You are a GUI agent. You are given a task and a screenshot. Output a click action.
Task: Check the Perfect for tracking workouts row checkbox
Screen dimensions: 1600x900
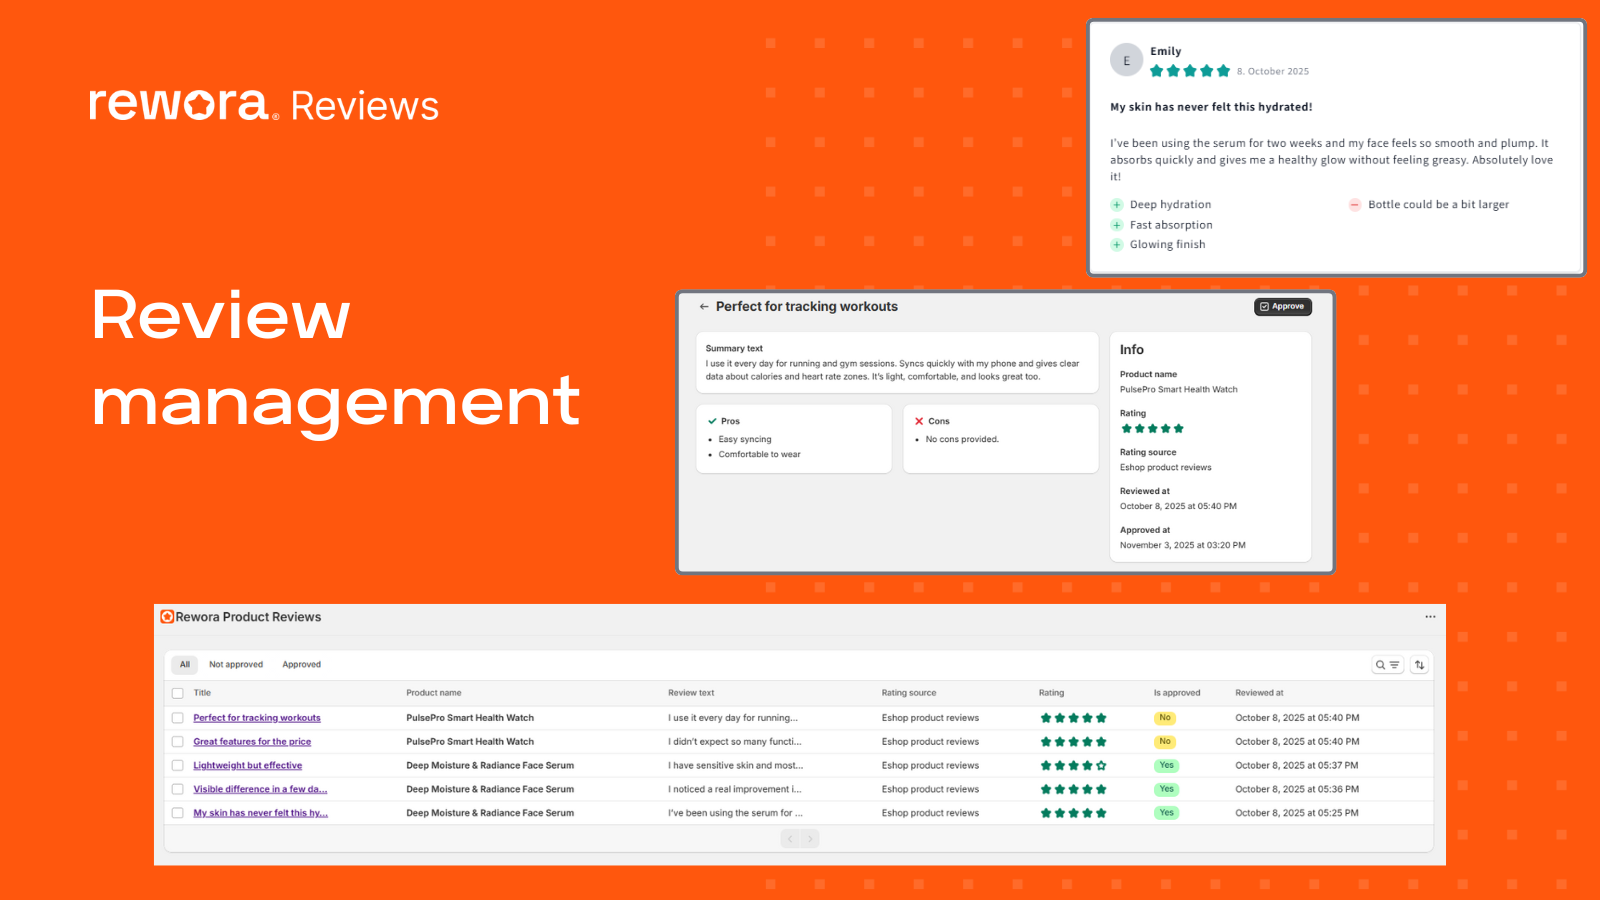click(178, 717)
